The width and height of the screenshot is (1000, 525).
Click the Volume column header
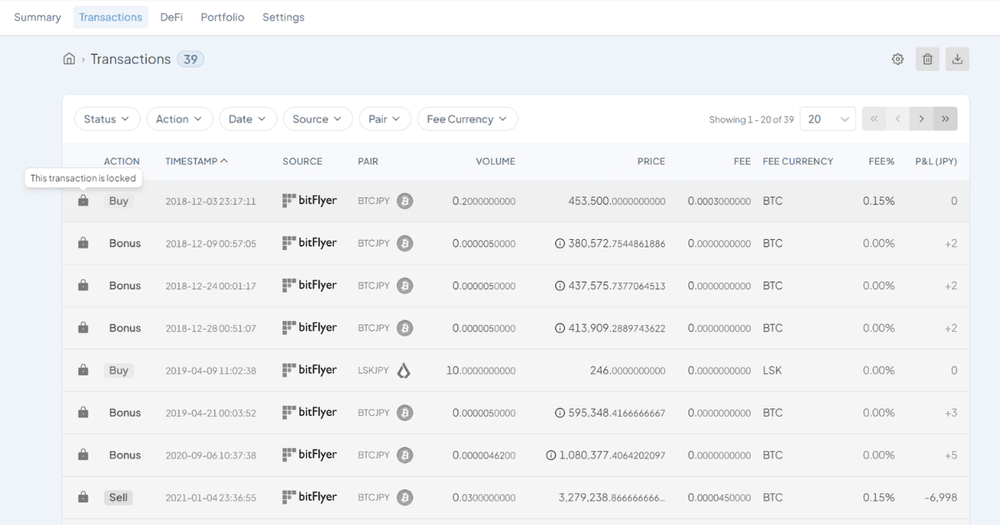tap(495, 161)
